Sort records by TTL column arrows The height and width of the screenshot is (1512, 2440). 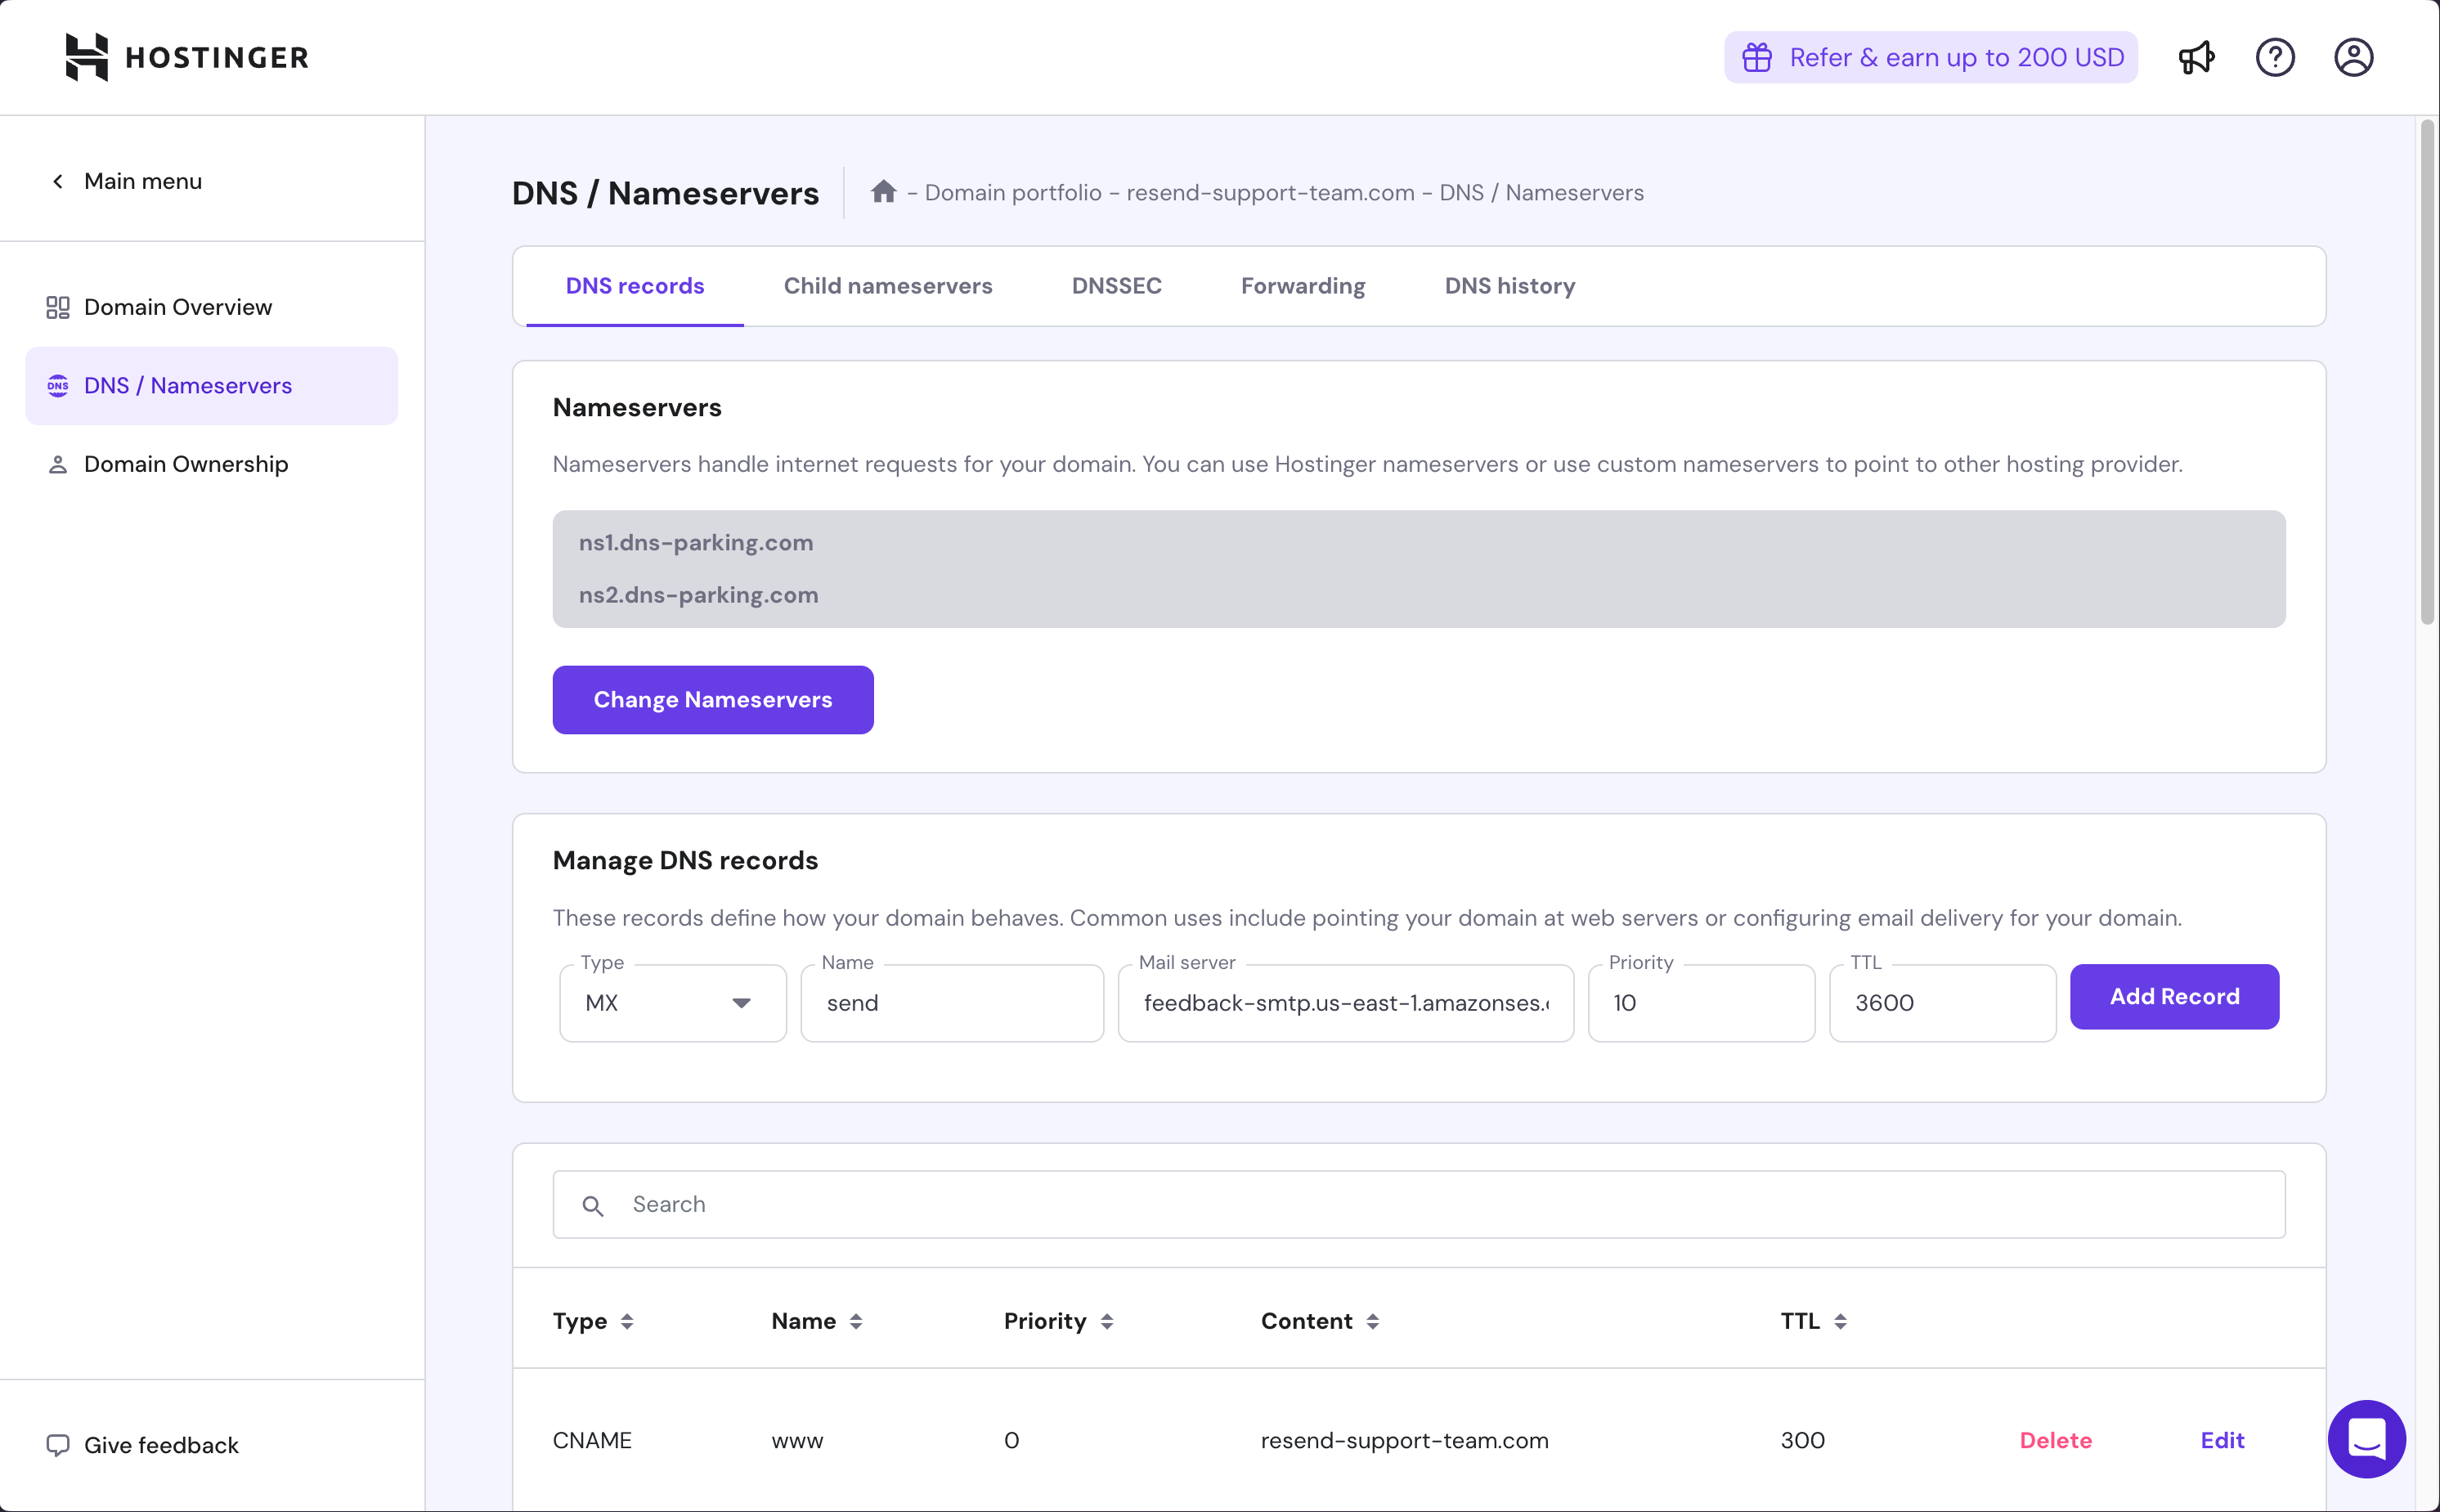pos(1840,1321)
